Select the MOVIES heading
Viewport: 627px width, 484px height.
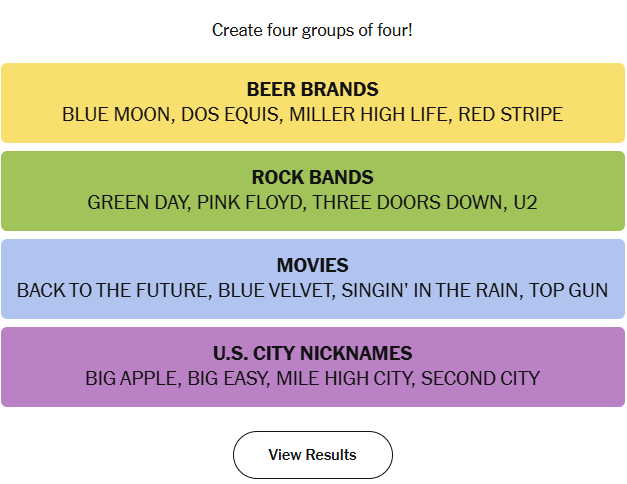click(312, 265)
